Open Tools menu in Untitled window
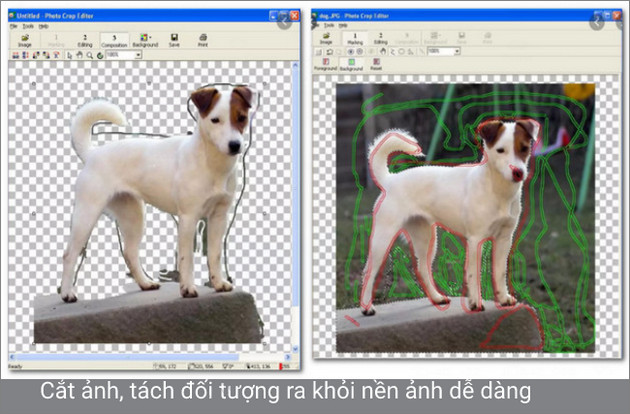The image size is (630, 414). 28,26
